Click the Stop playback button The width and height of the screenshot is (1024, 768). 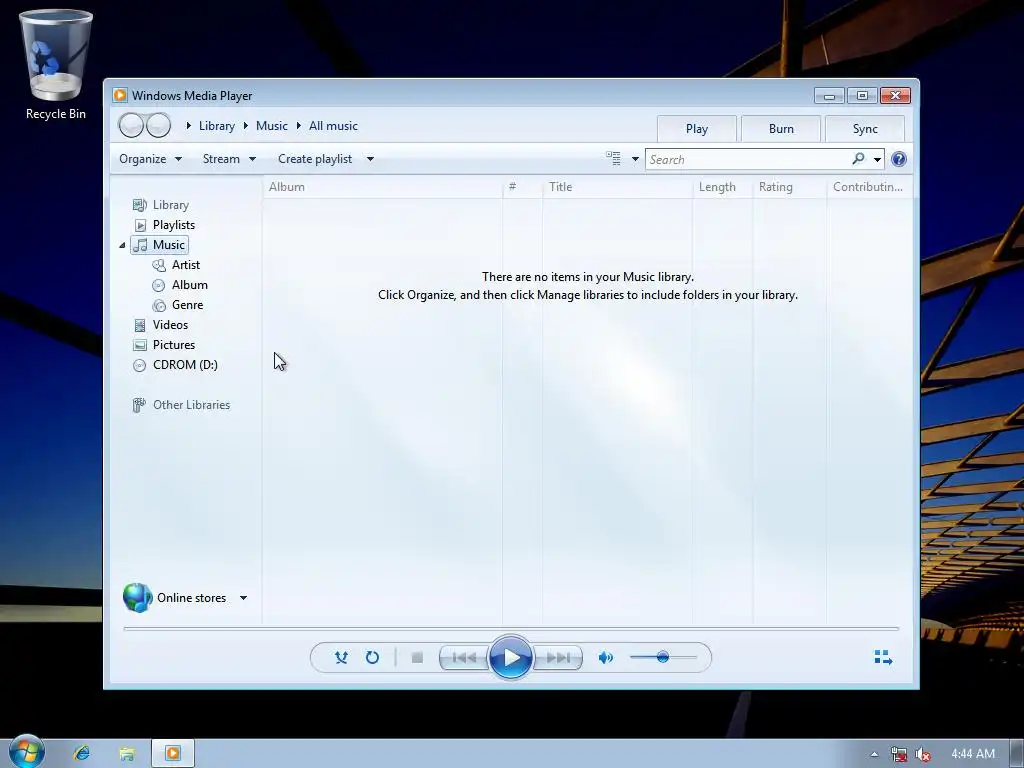click(x=417, y=657)
